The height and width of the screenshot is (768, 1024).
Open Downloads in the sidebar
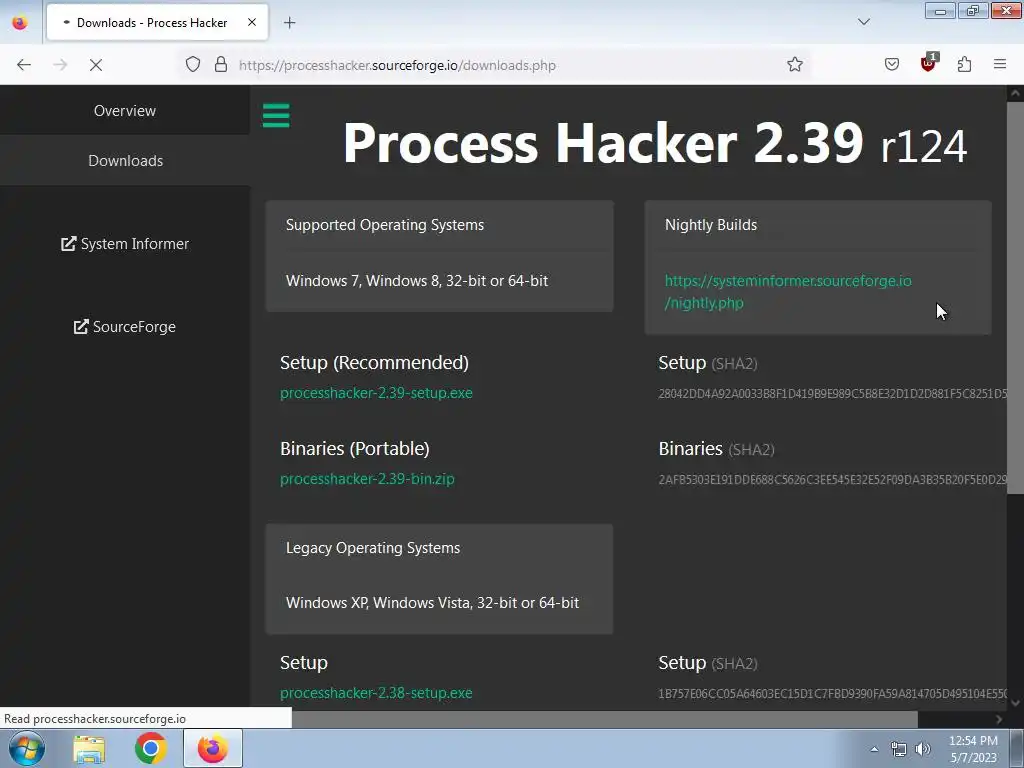(125, 161)
